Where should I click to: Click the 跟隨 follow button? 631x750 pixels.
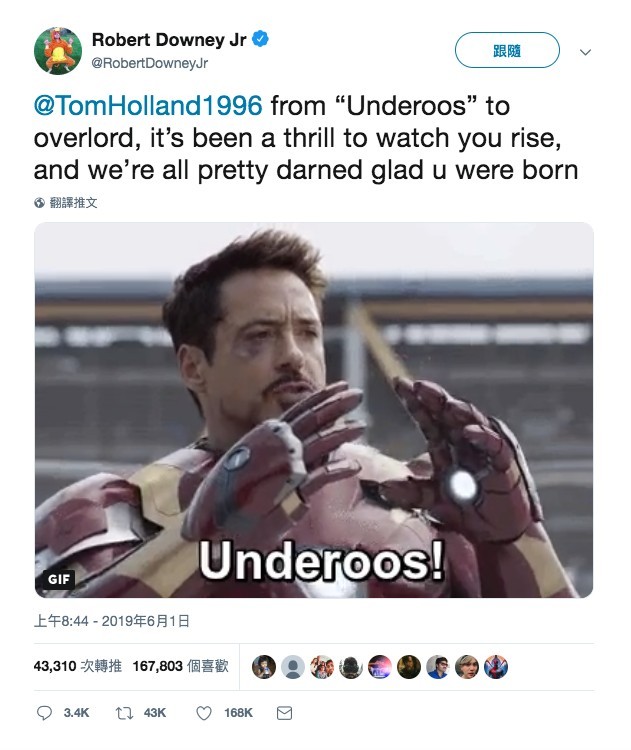507,50
